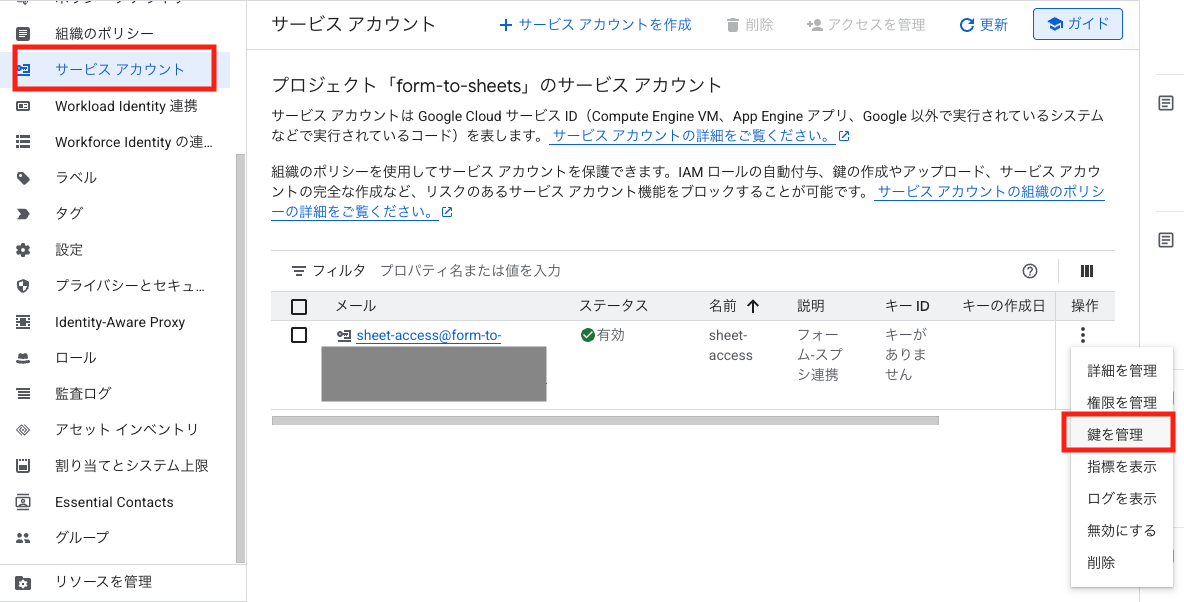Choose 無効にする in the actions menu
Screen dimensions: 1184x602
(x=1121, y=531)
